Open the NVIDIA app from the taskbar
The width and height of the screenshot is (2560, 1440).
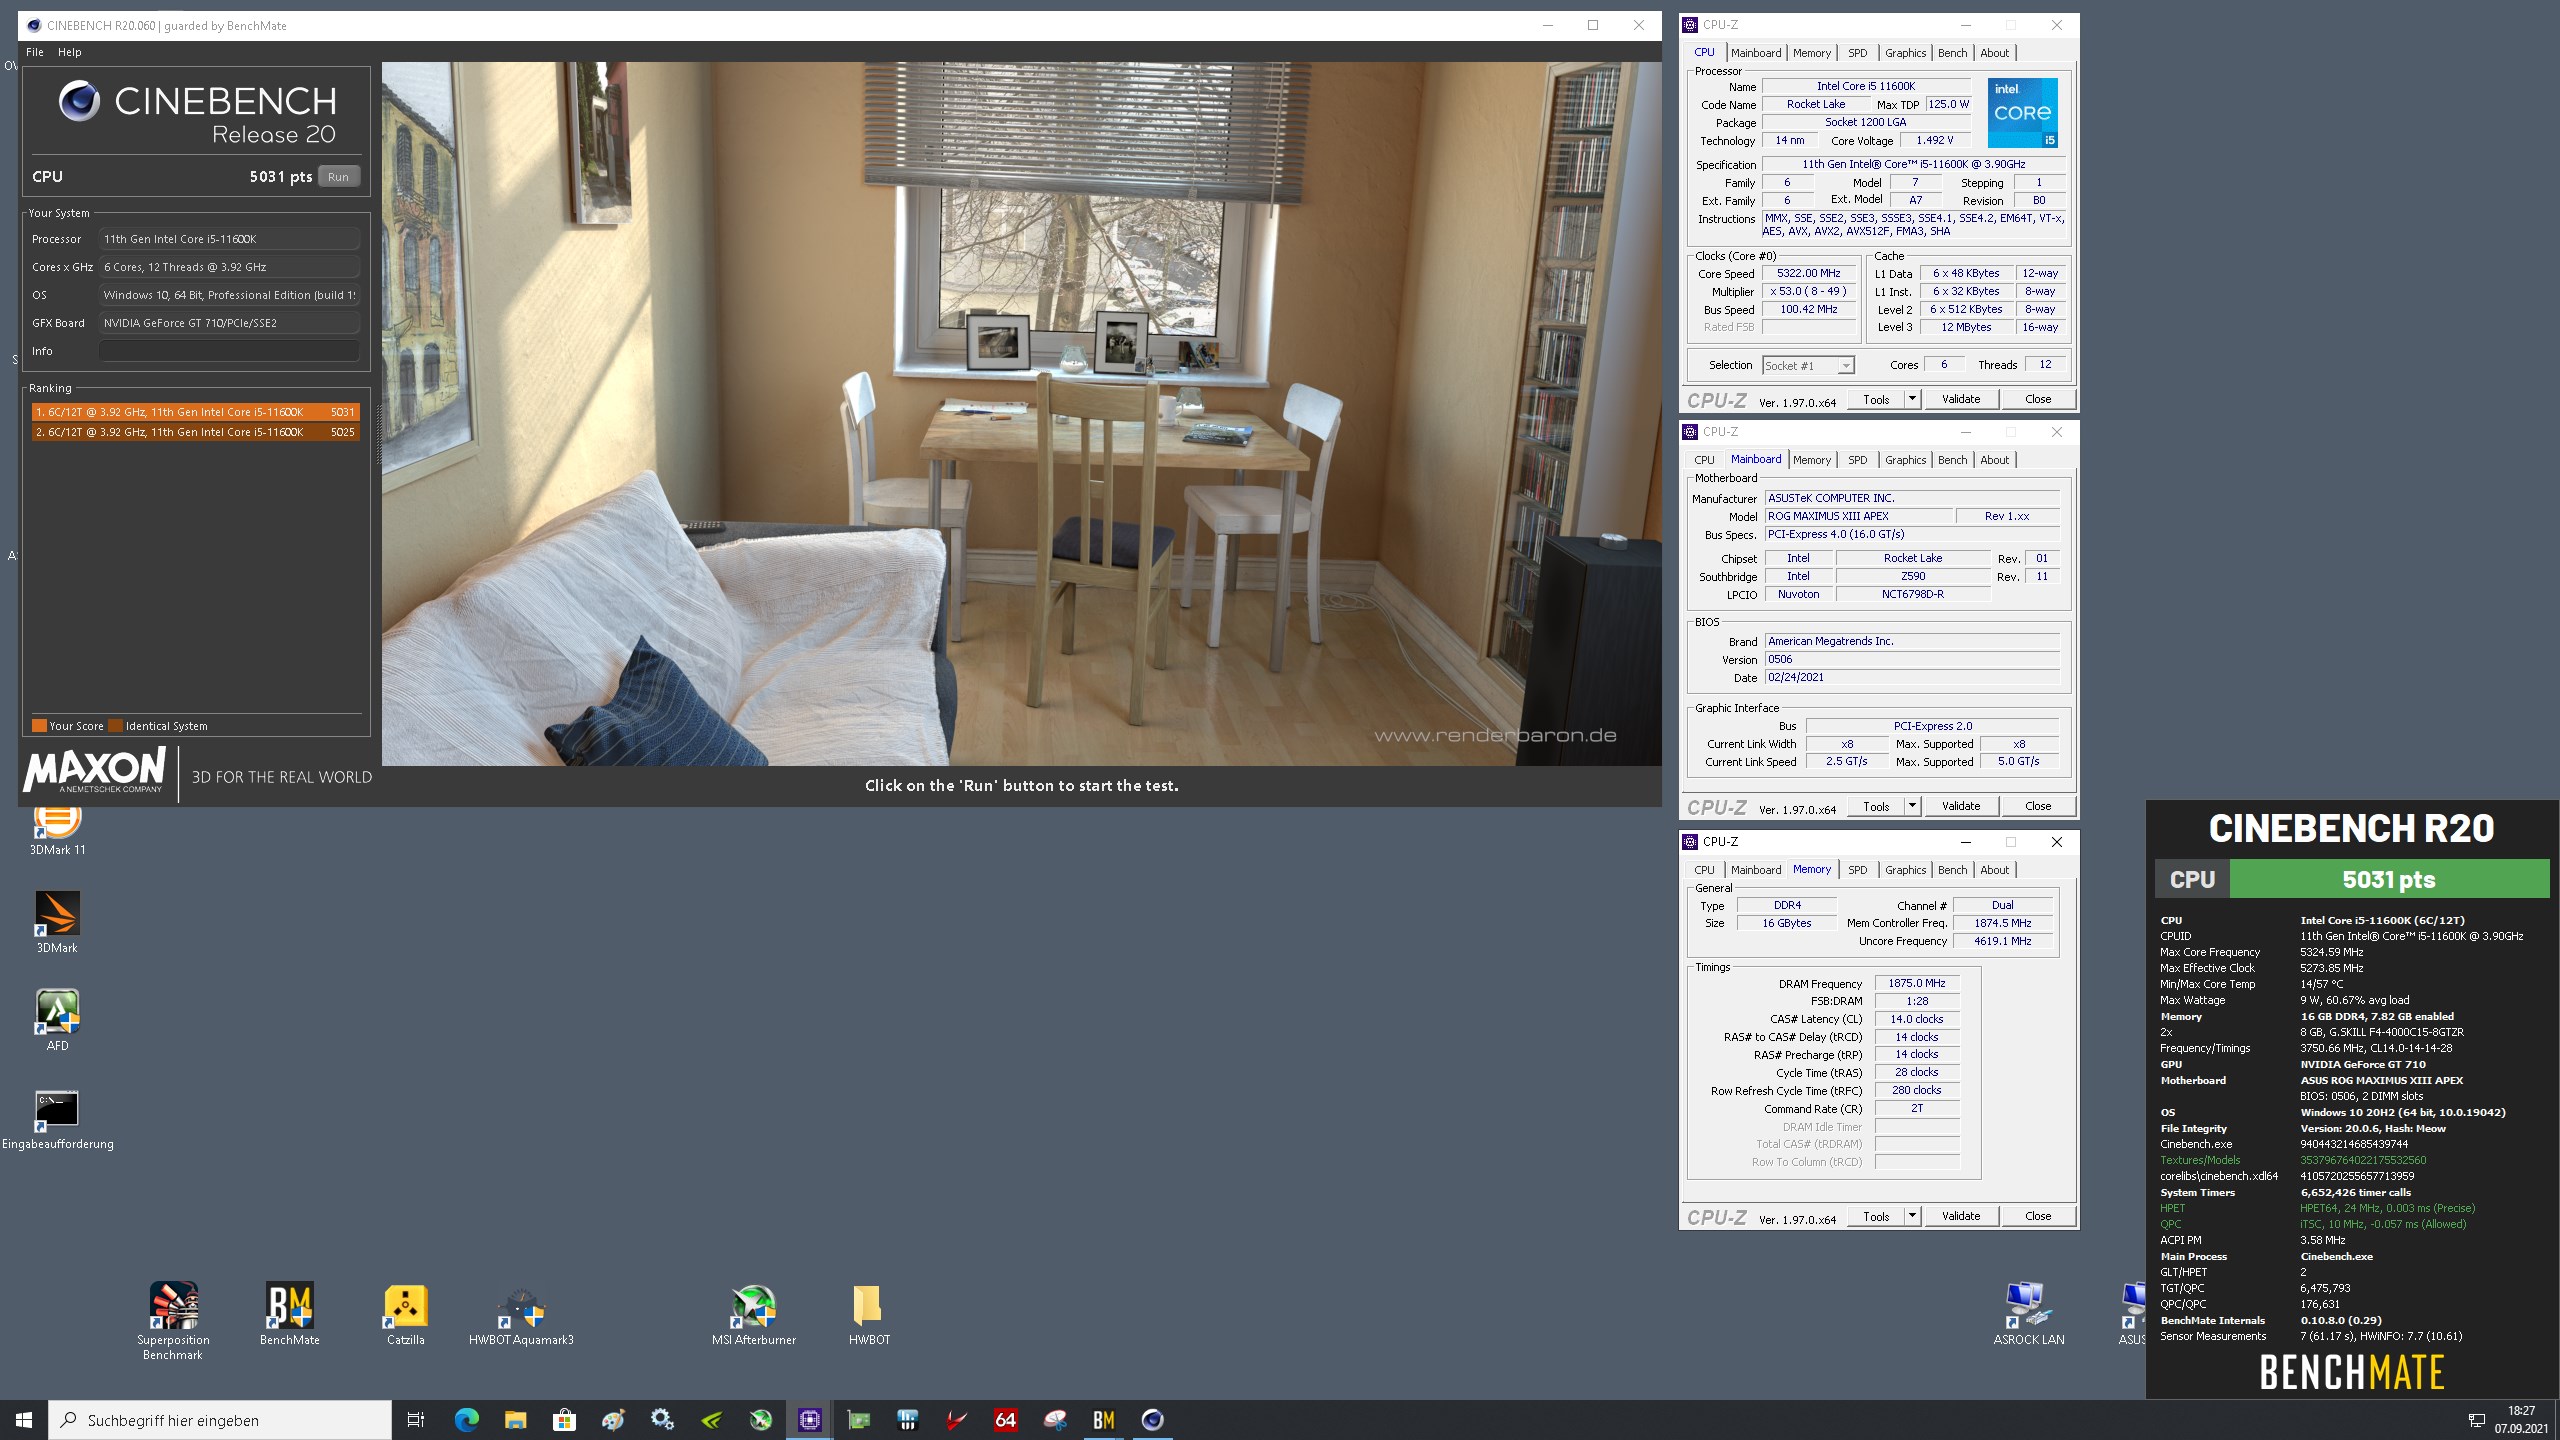[x=711, y=1420]
